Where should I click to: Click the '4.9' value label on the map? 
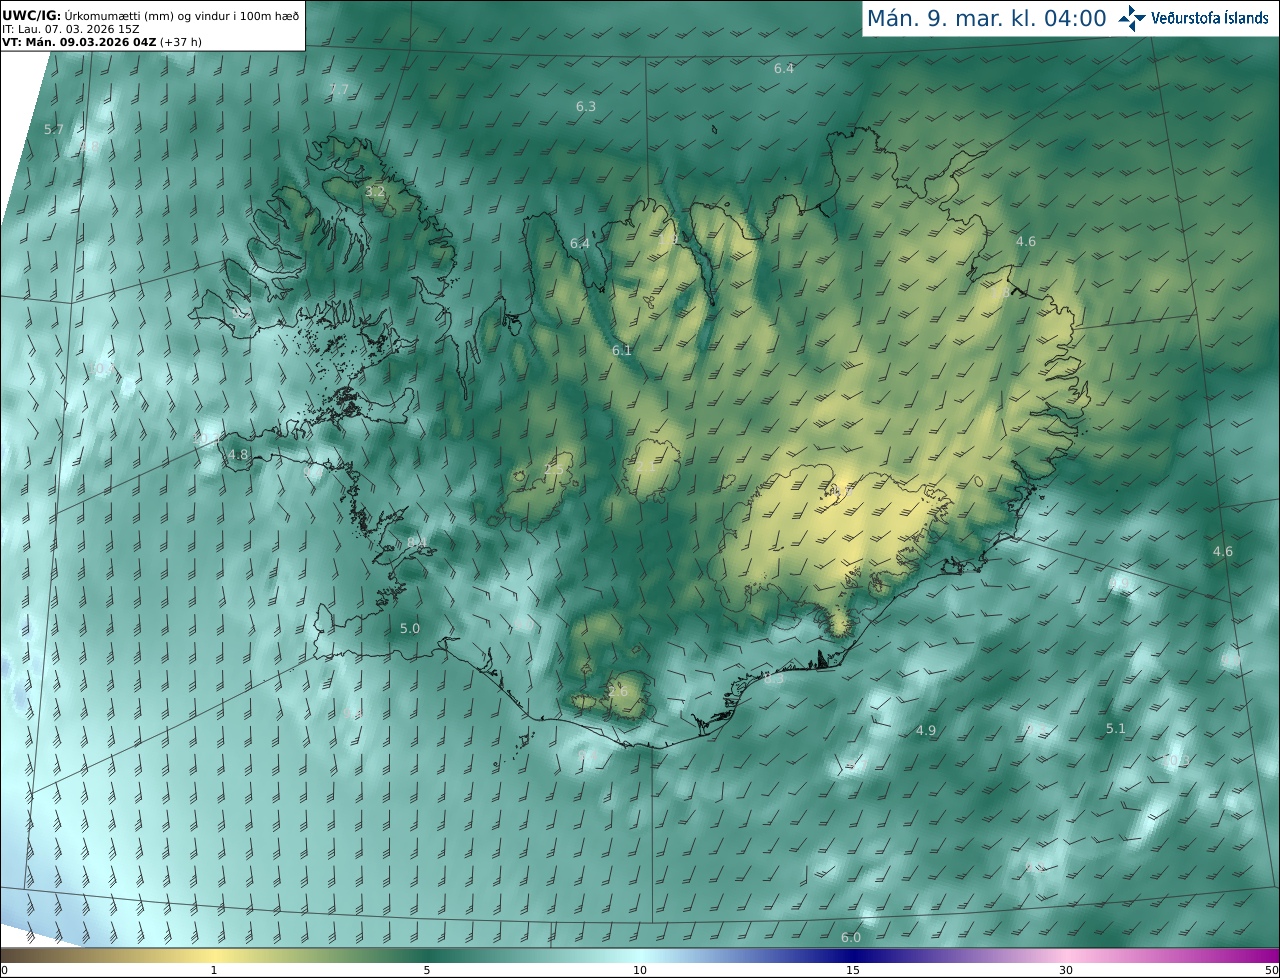(926, 730)
